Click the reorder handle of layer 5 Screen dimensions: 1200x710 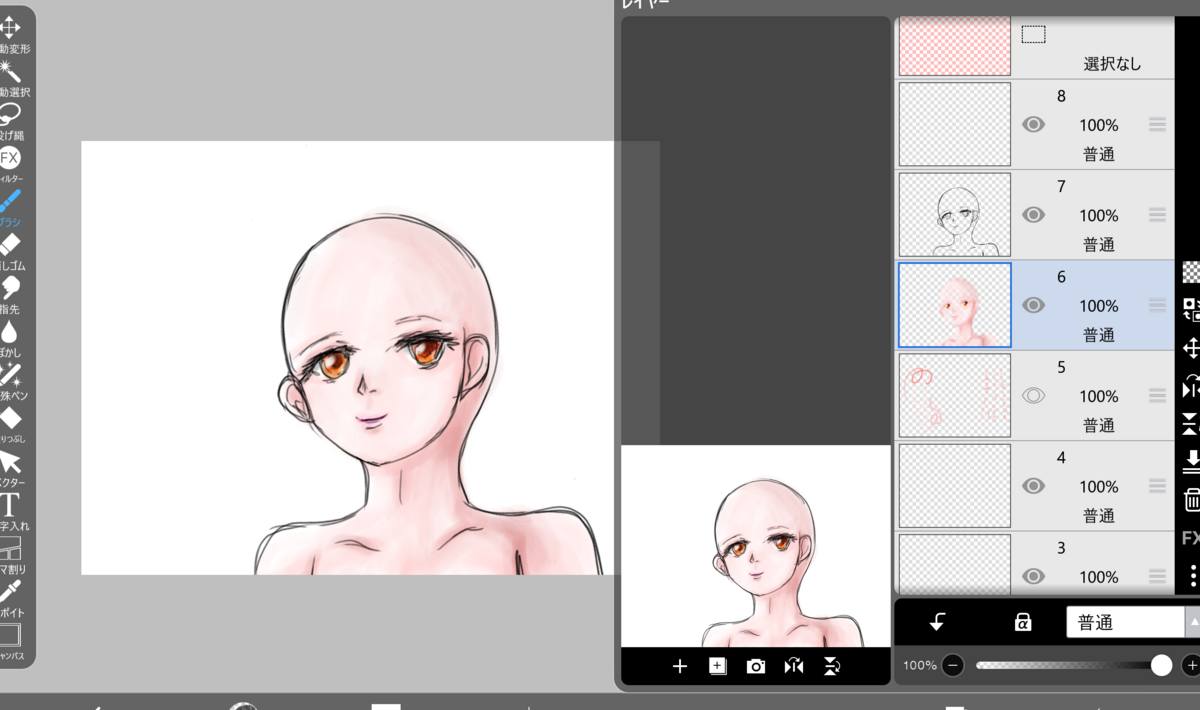[1157, 396]
